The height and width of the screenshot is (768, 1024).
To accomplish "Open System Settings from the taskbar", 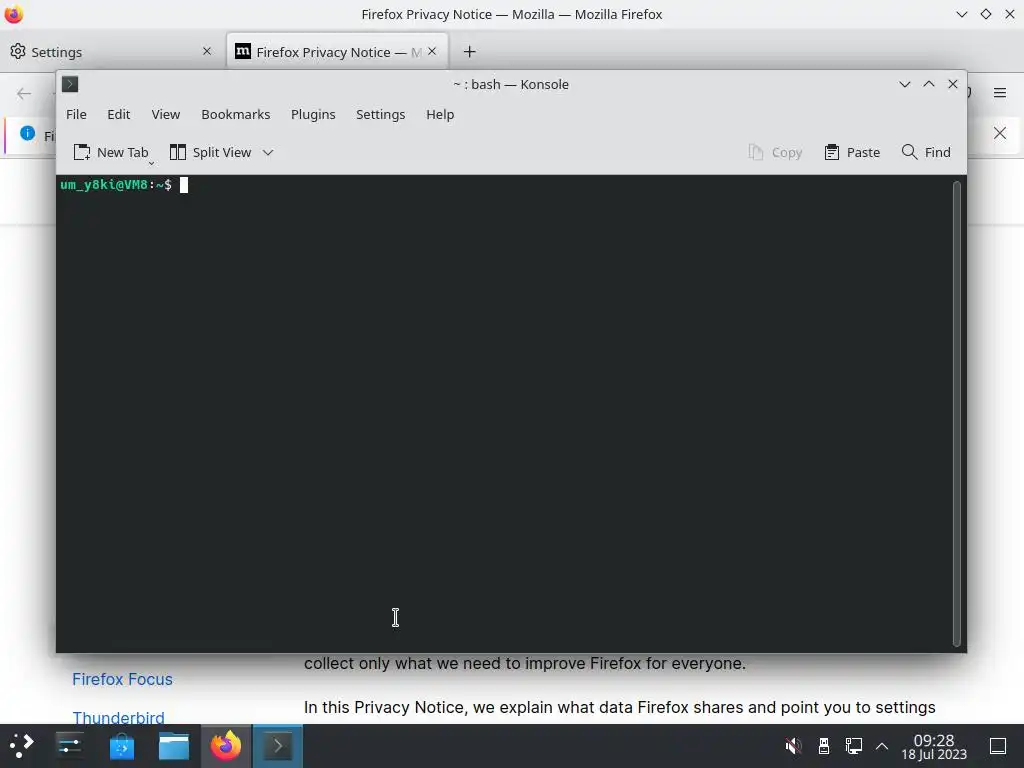I will 69,746.
